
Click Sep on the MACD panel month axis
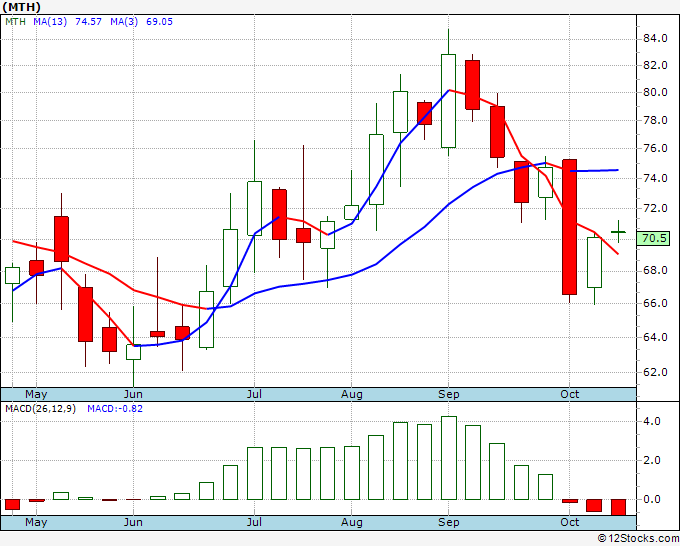pos(448,522)
